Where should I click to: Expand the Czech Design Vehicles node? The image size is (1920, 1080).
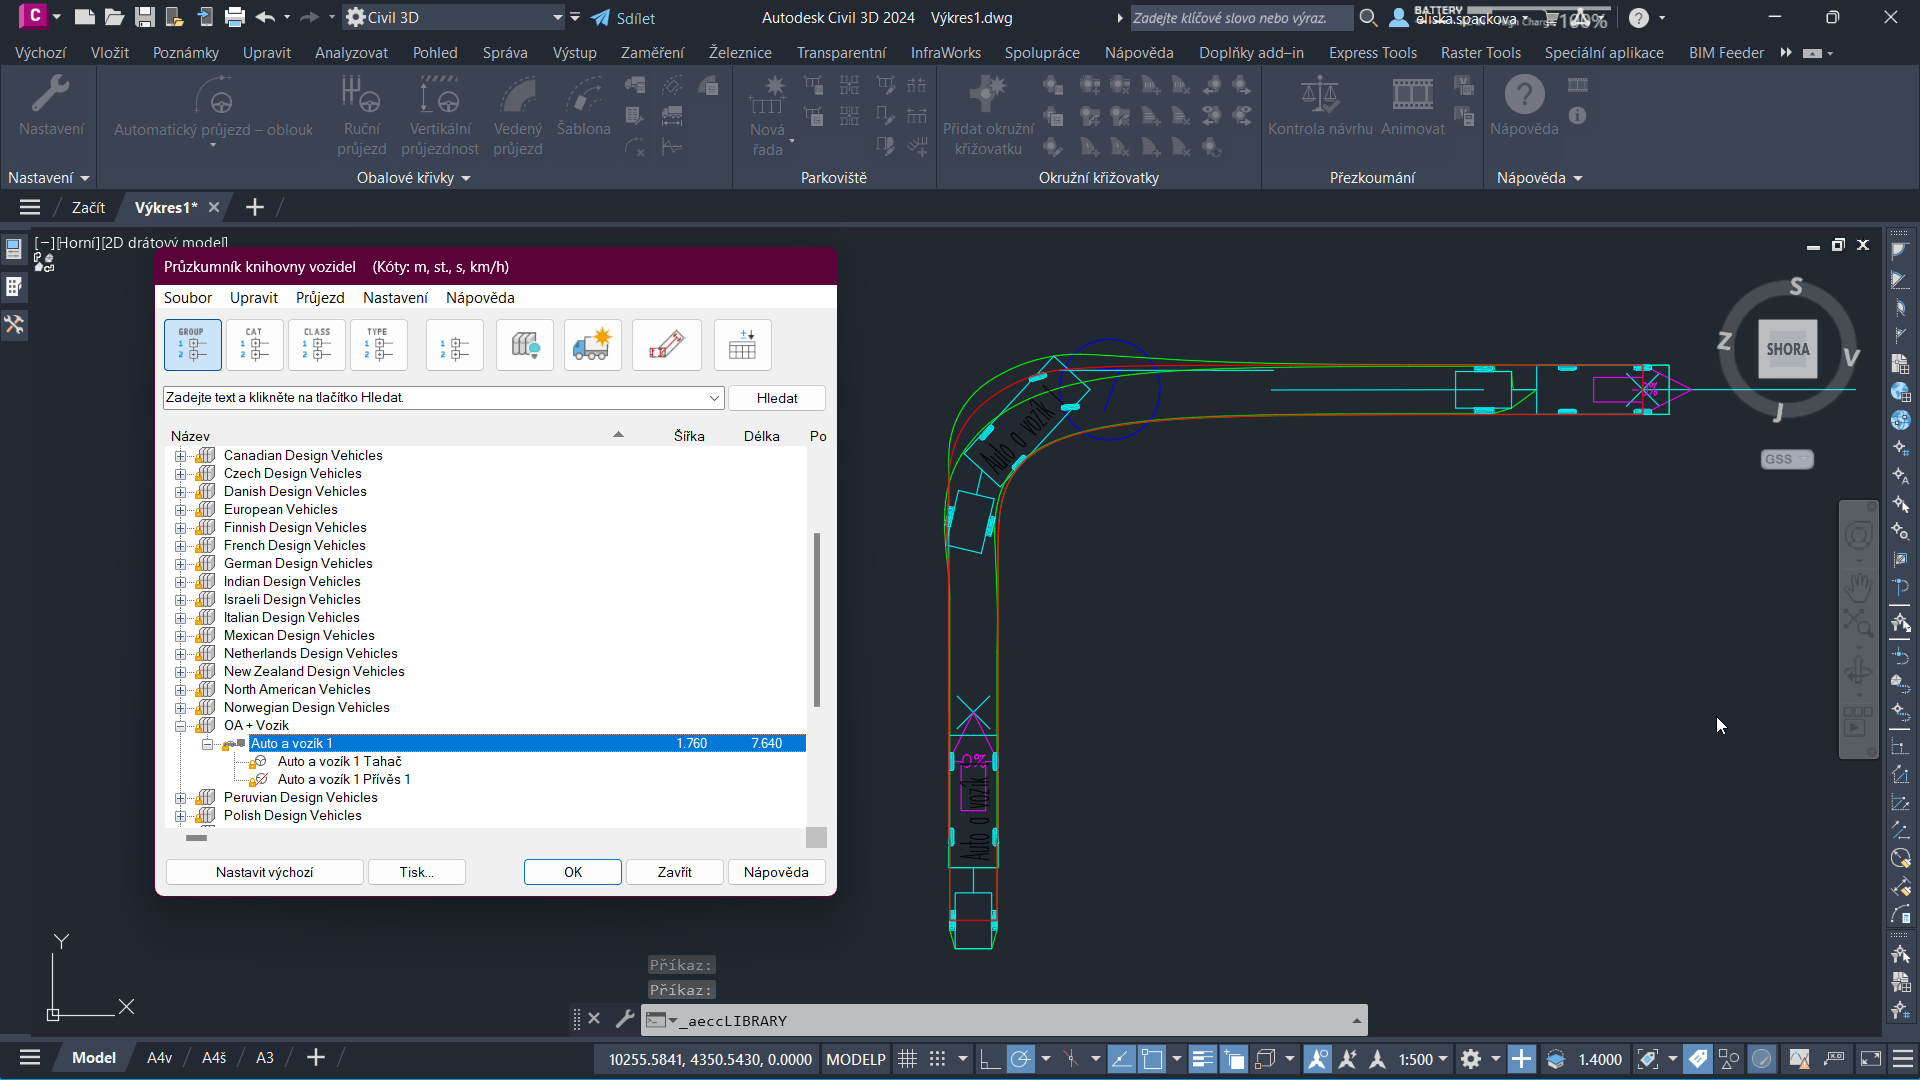click(181, 474)
